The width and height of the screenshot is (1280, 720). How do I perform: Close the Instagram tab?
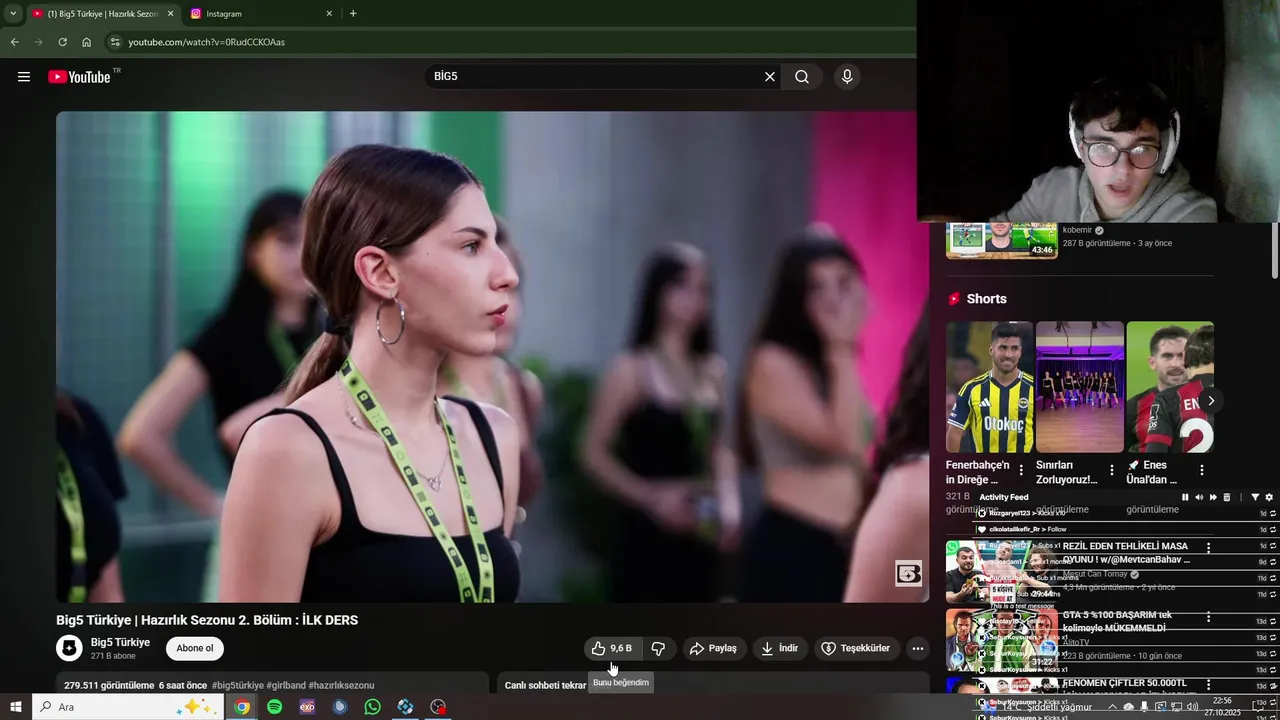(329, 14)
